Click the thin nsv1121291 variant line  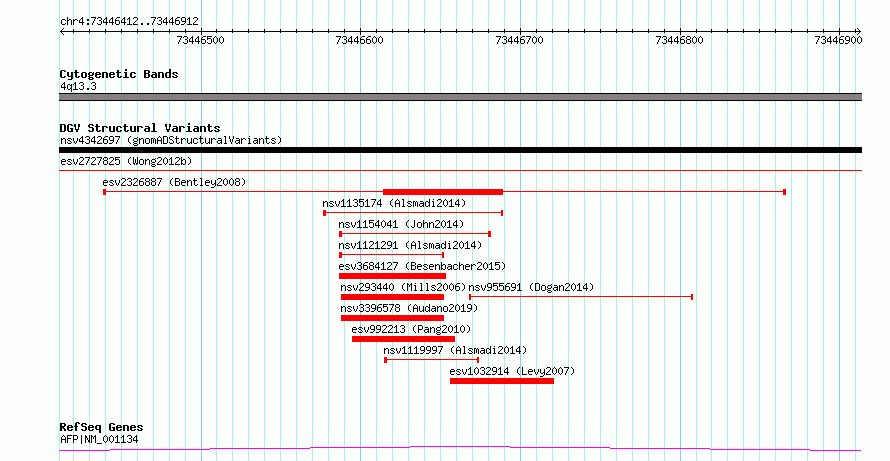(x=391, y=255)
